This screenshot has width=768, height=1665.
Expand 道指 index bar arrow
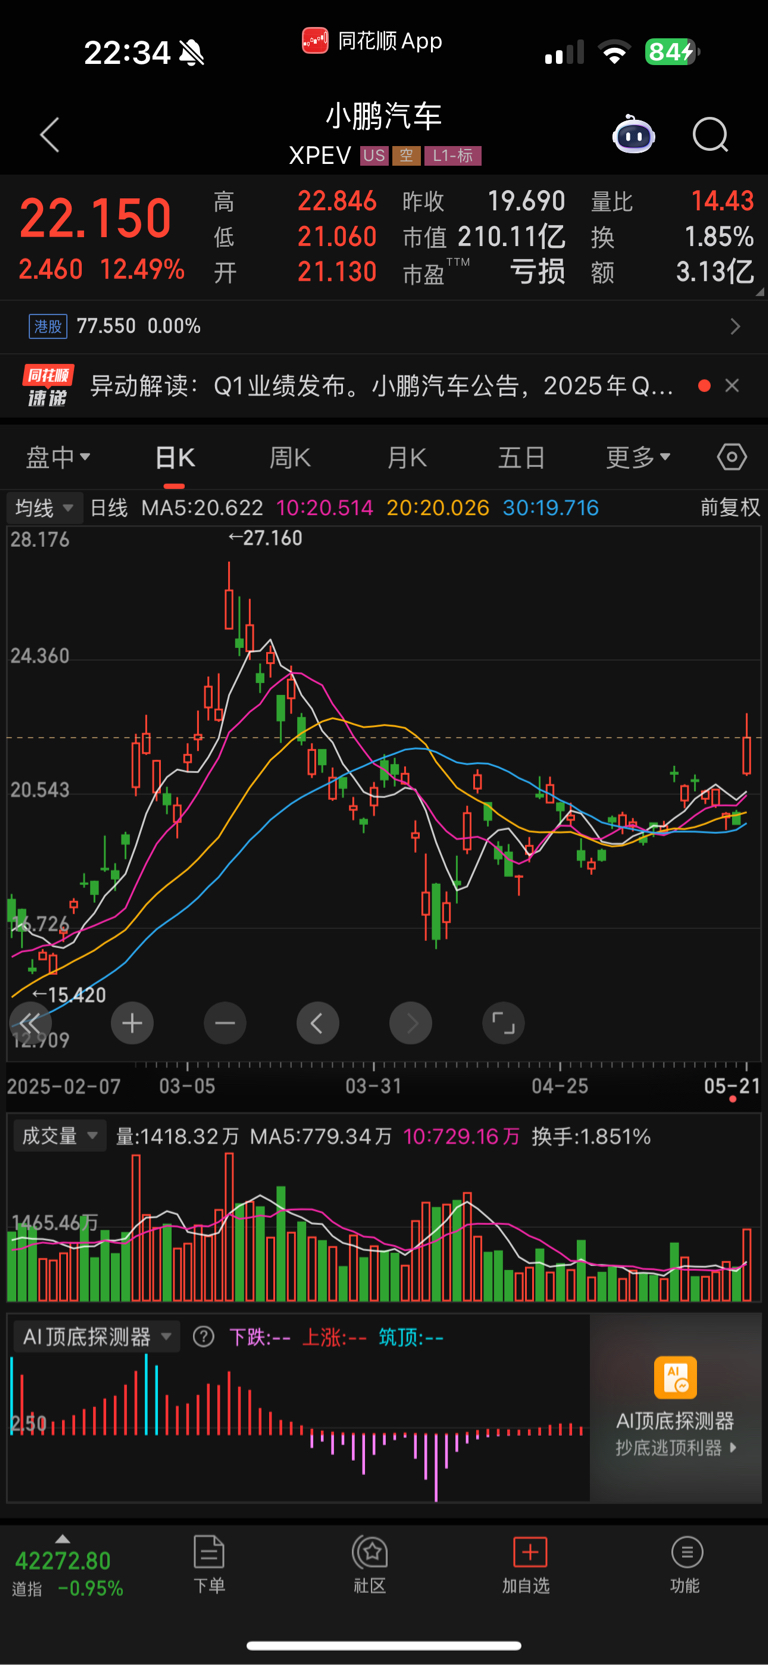[x=63, y=1539]
